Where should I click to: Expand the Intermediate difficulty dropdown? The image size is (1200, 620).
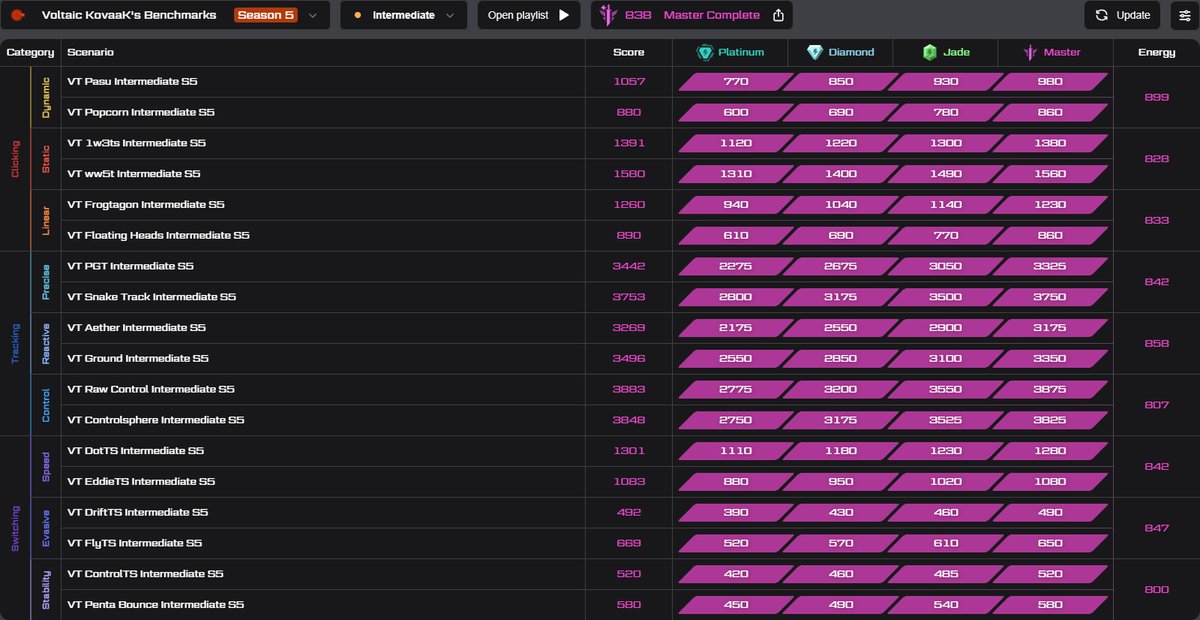(403, 15)
